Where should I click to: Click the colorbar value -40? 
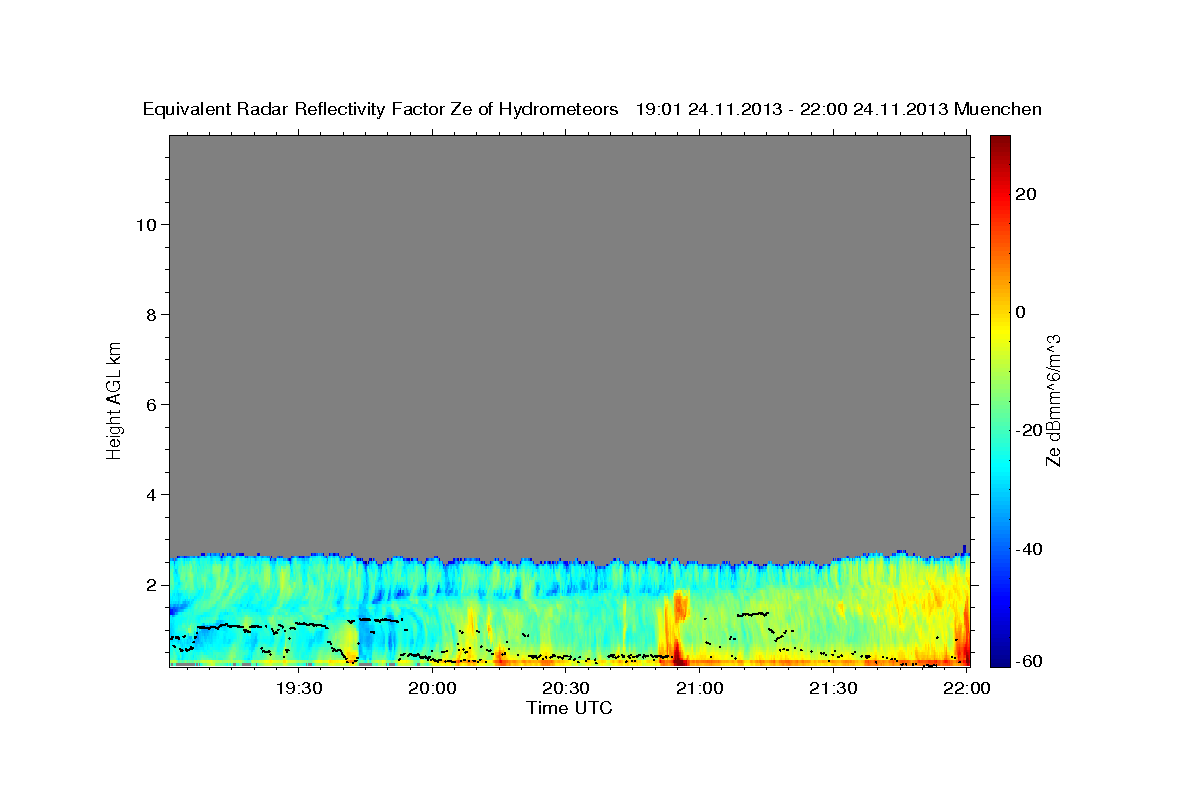click(x=1027, y=549)
